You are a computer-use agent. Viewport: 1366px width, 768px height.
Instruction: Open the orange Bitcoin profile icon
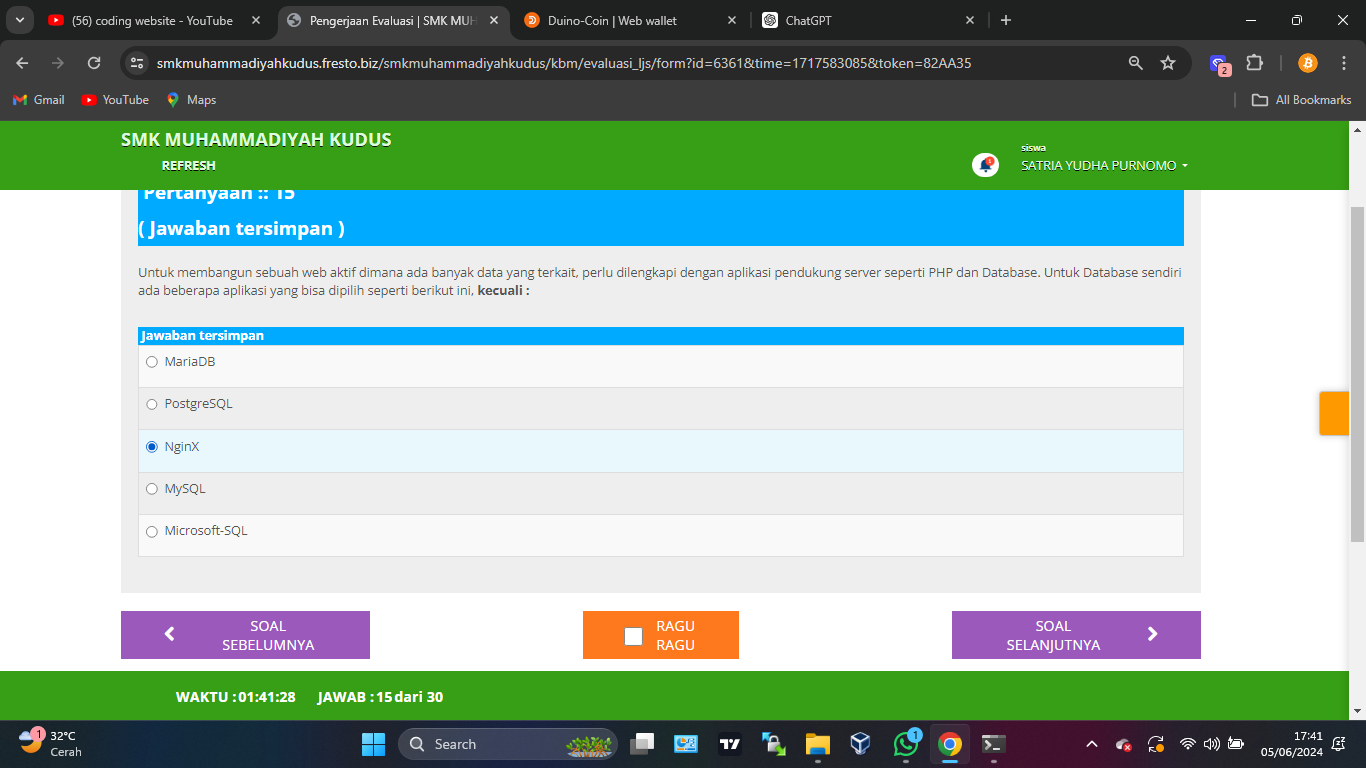[x=1308, y=63]
